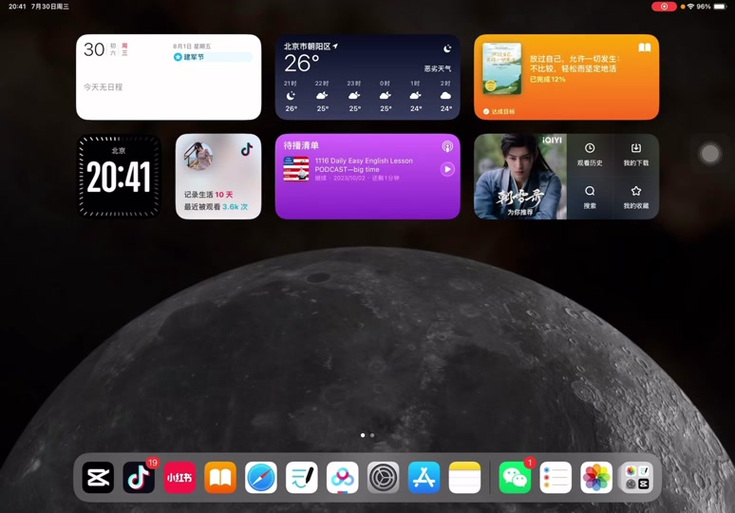Open the yellow Notes app in dock

point(465,477)
